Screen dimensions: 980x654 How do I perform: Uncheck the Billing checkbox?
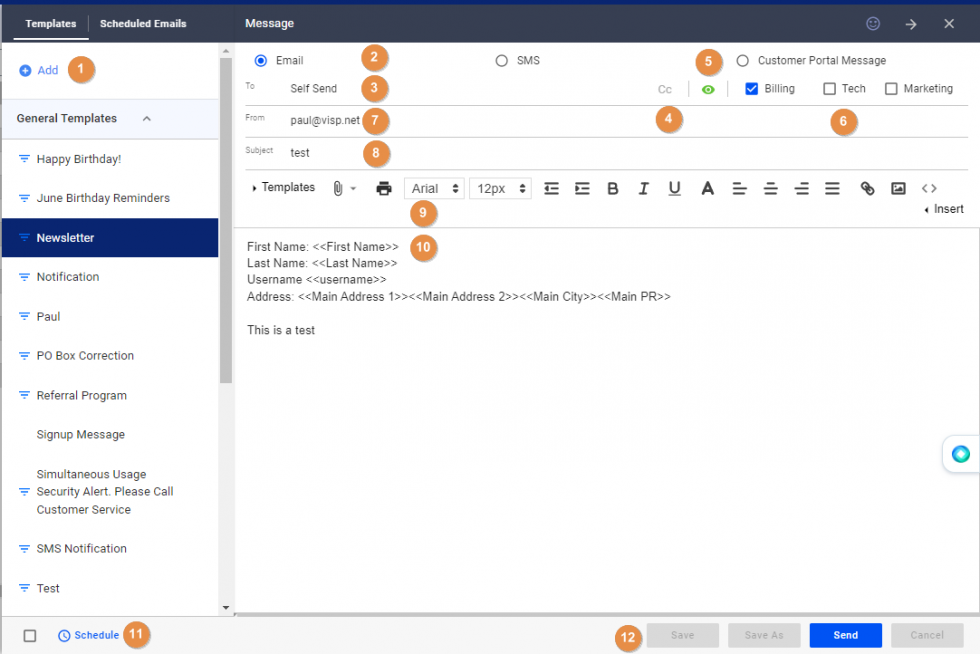click(x=751, y=88)
